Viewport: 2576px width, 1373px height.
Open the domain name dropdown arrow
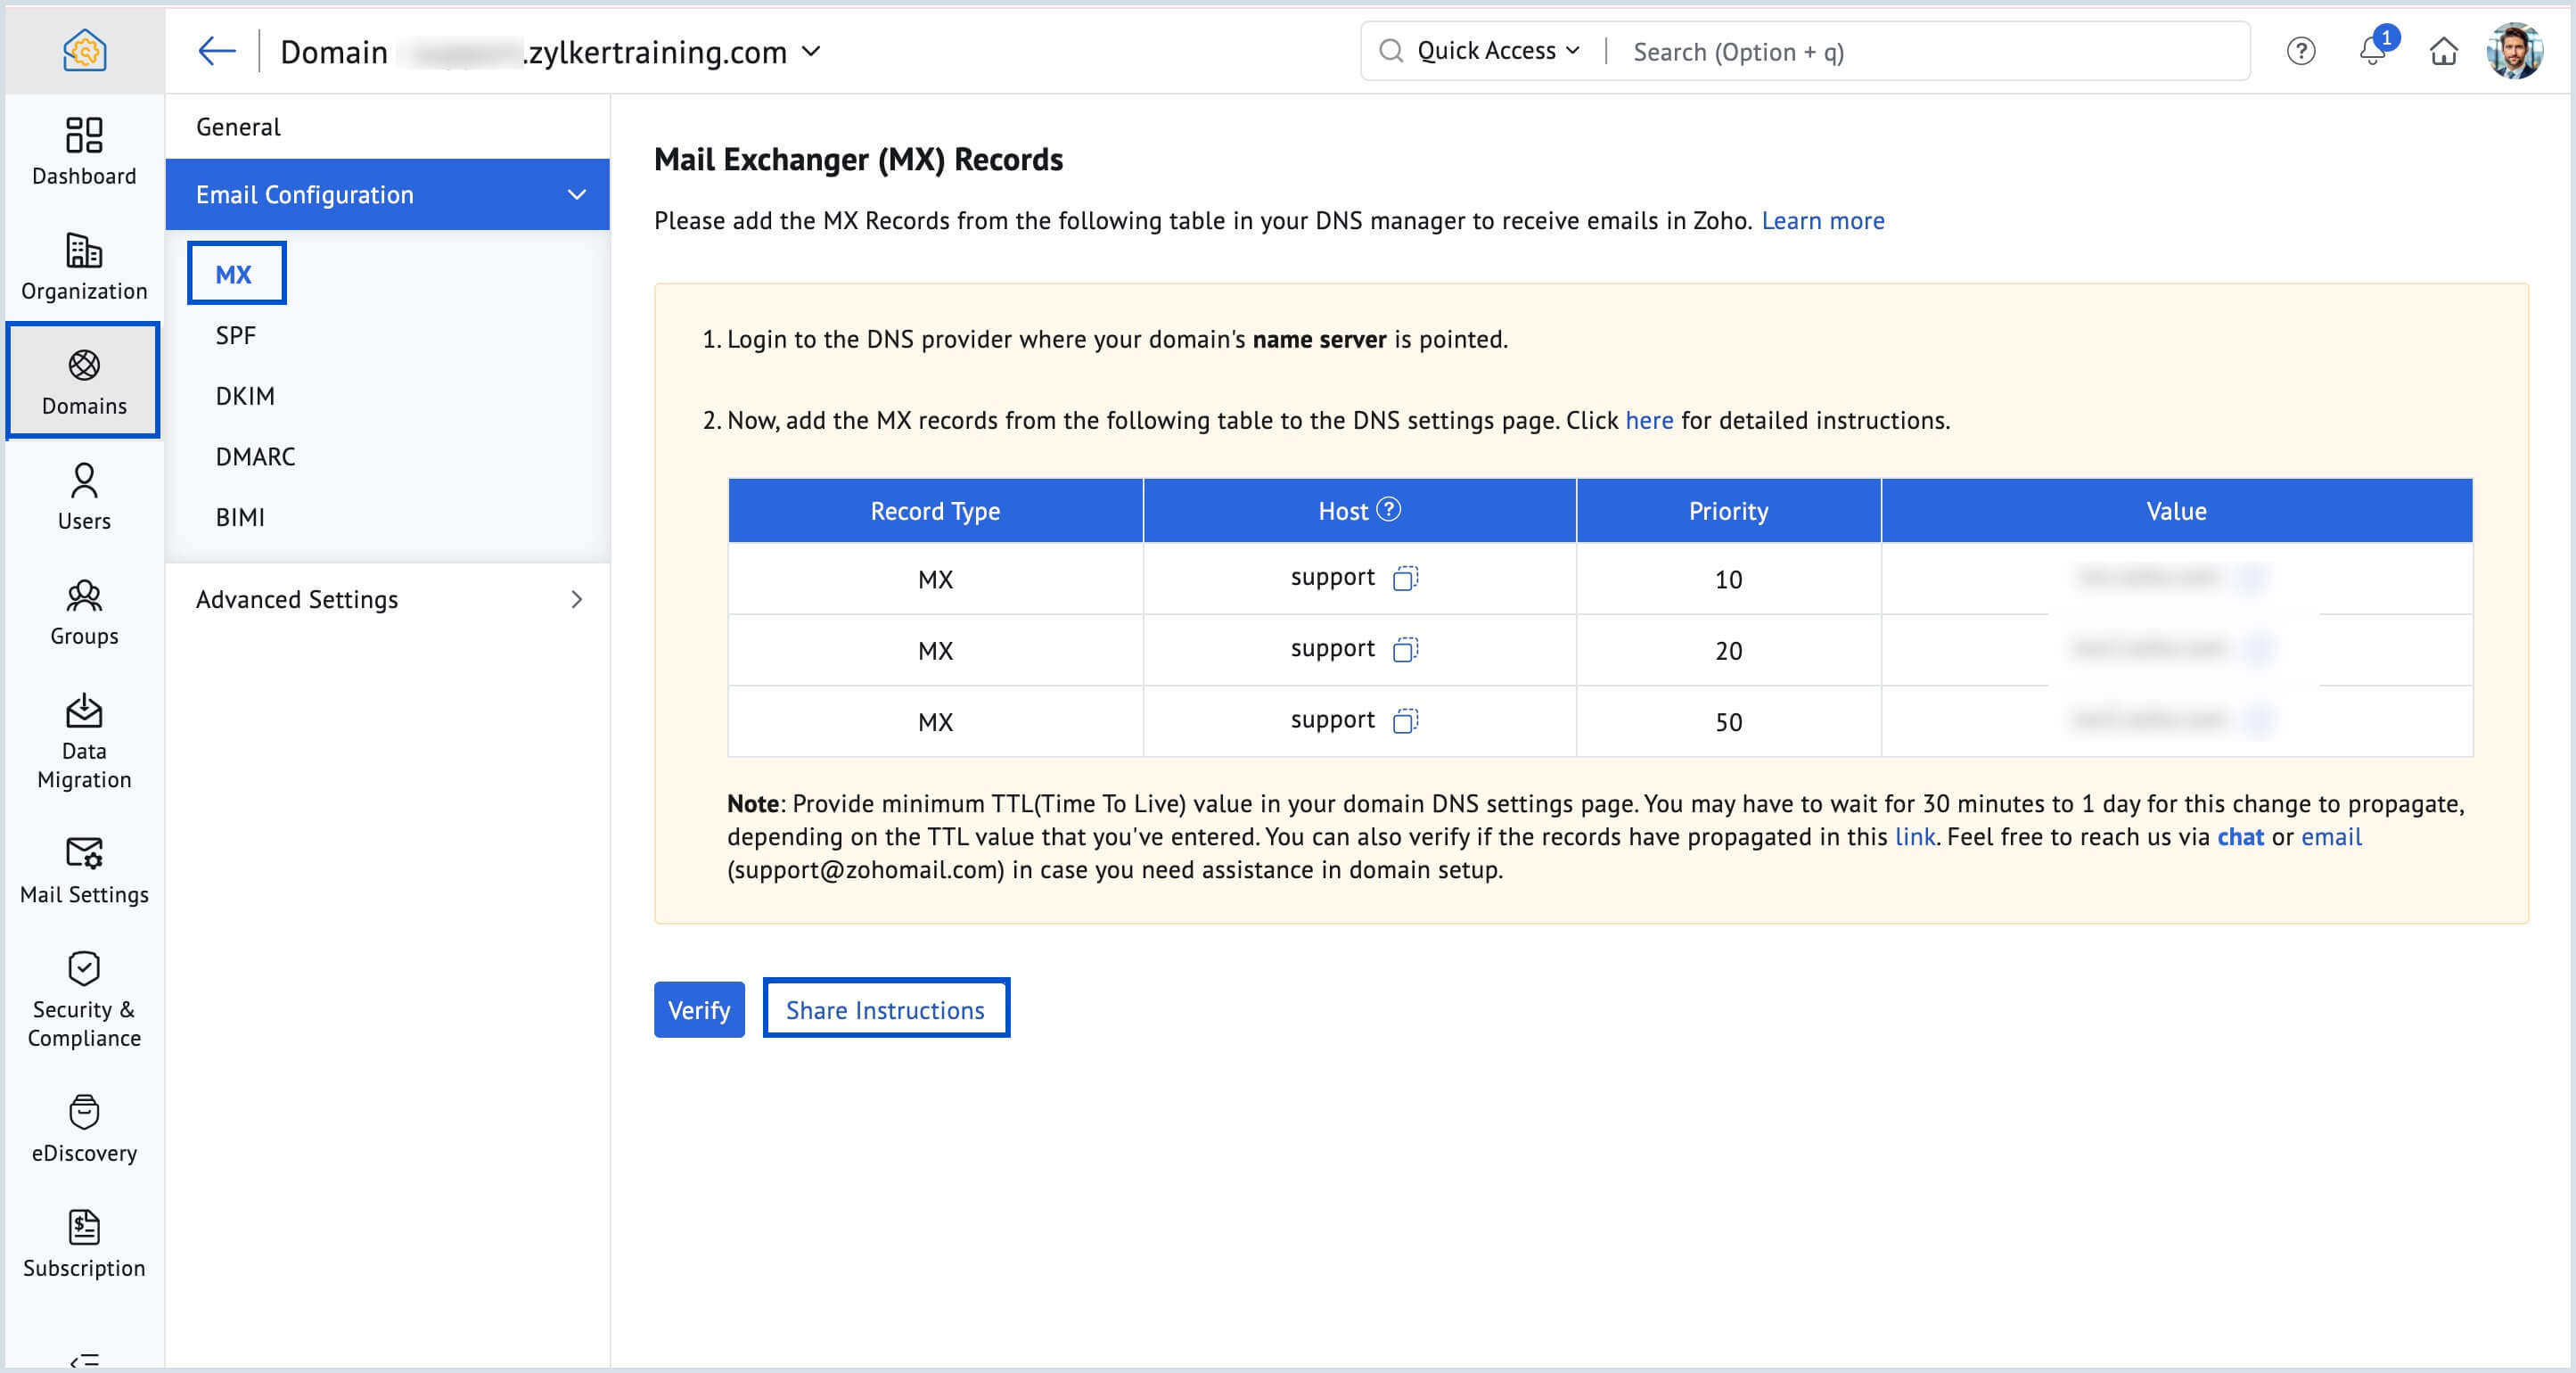pyautogui.click(x=812, y=51)
